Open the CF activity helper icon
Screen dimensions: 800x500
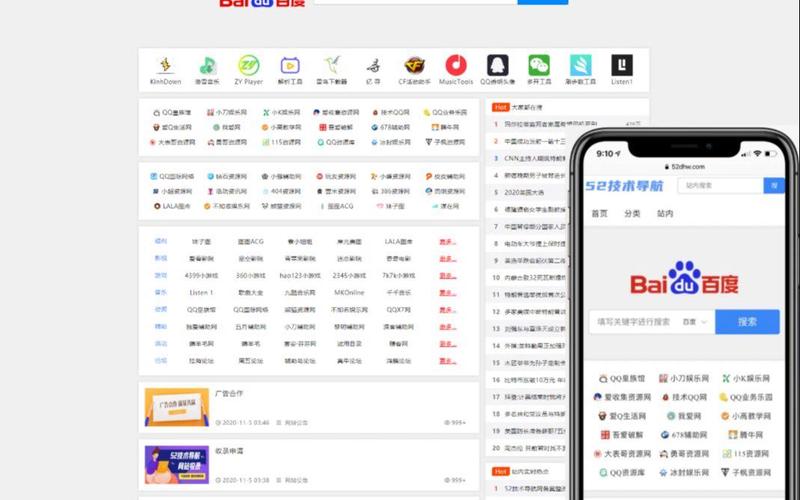[414, 67]
